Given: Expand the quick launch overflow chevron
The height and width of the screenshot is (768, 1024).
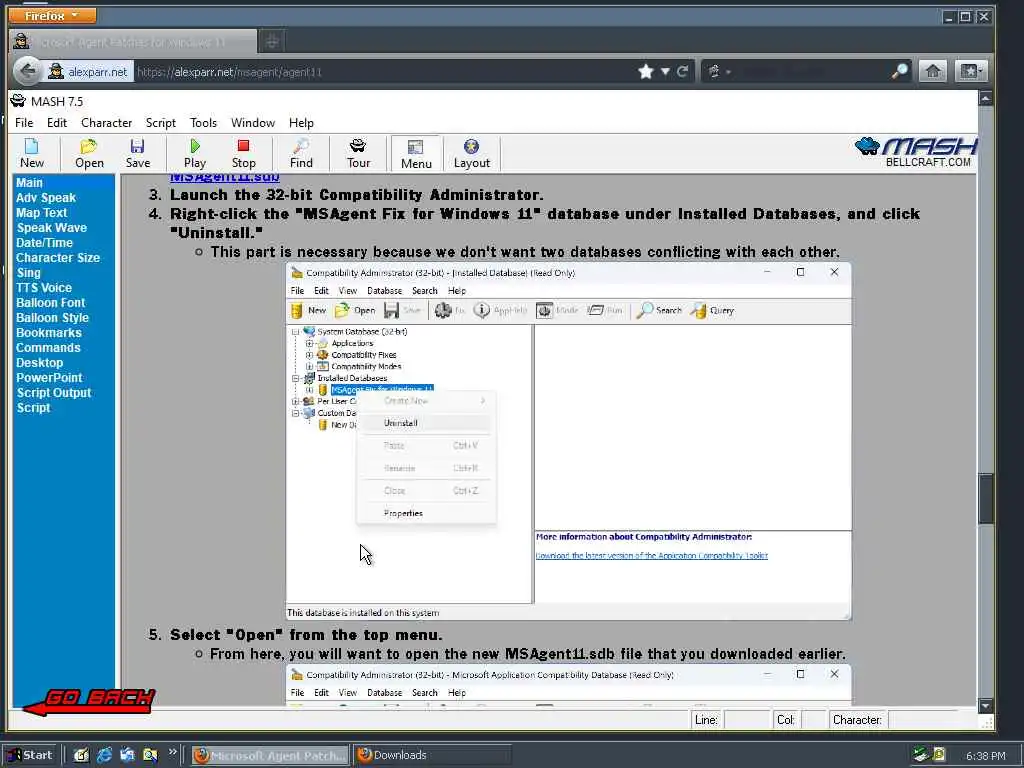Looking at the screenshot, I should click(x=172, y=752).
